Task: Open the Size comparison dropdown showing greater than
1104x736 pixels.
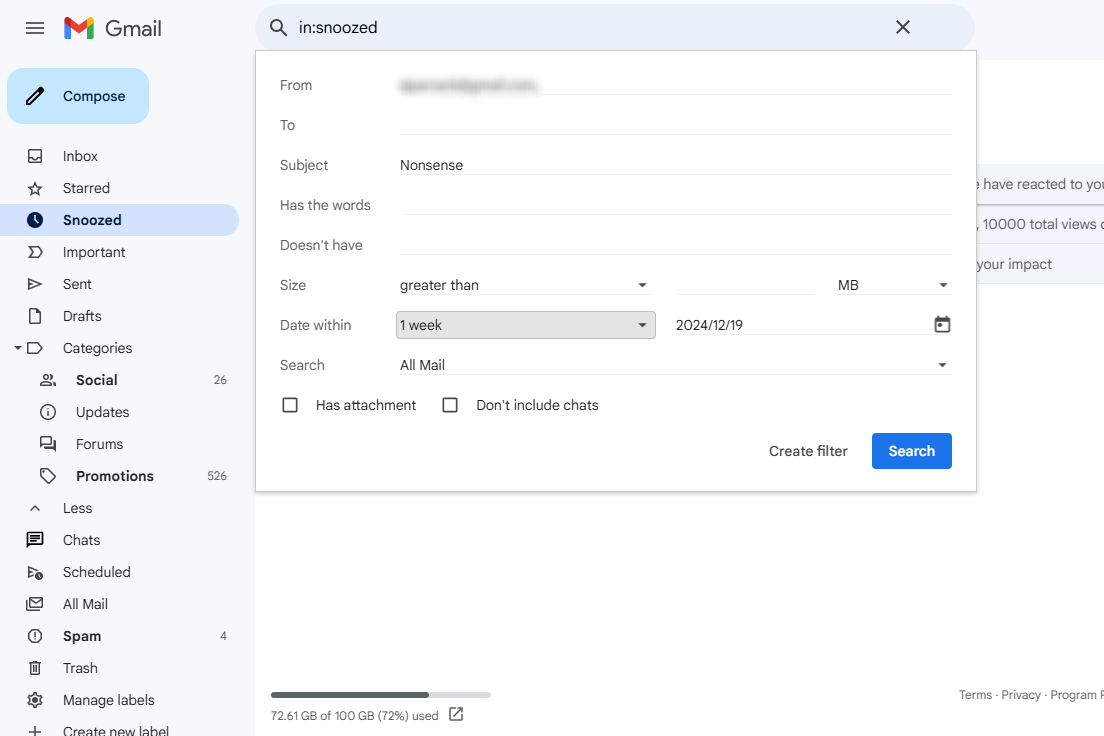Action: tap(525, 285)
